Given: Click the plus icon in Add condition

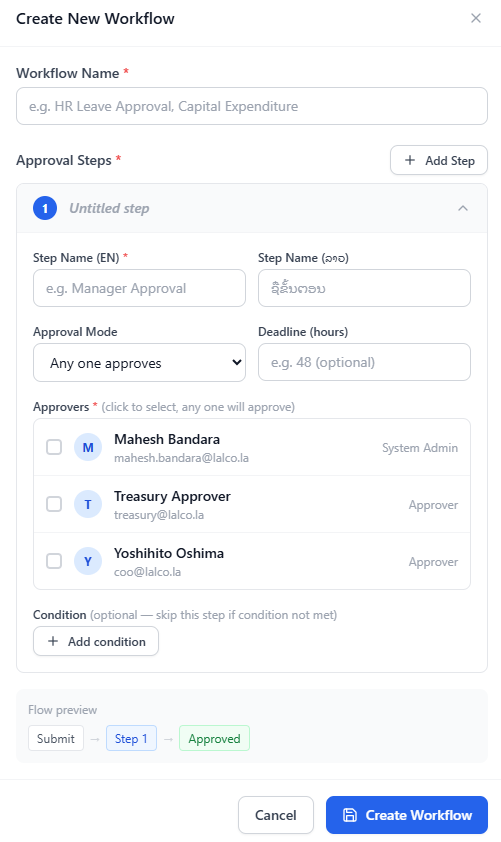Looking at the screenshot, I should (x=53, y=641).
